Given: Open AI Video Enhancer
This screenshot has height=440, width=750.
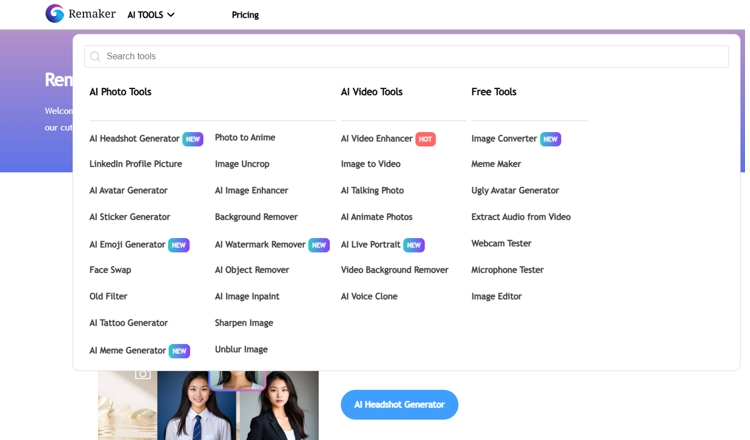Looking at the screenshot, I should (x=376, y=139).
